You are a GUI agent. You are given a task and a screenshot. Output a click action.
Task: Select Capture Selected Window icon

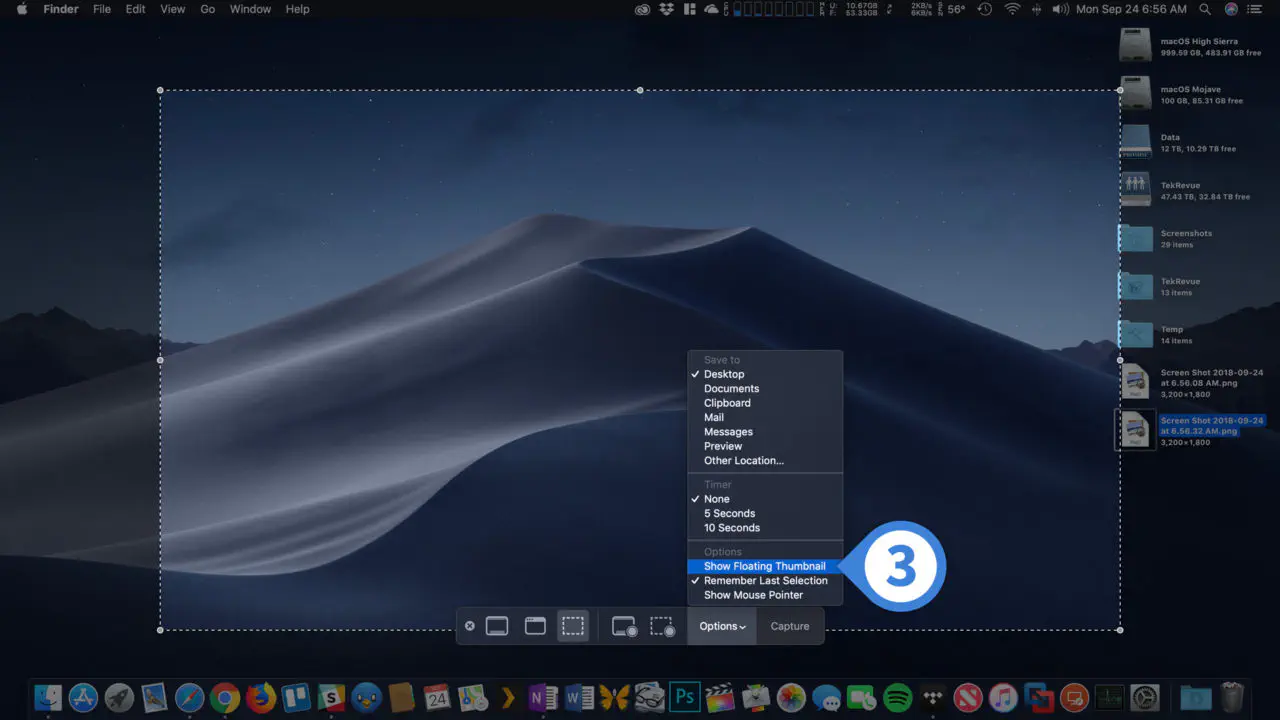pyautogui.click(x=535, y=626)
